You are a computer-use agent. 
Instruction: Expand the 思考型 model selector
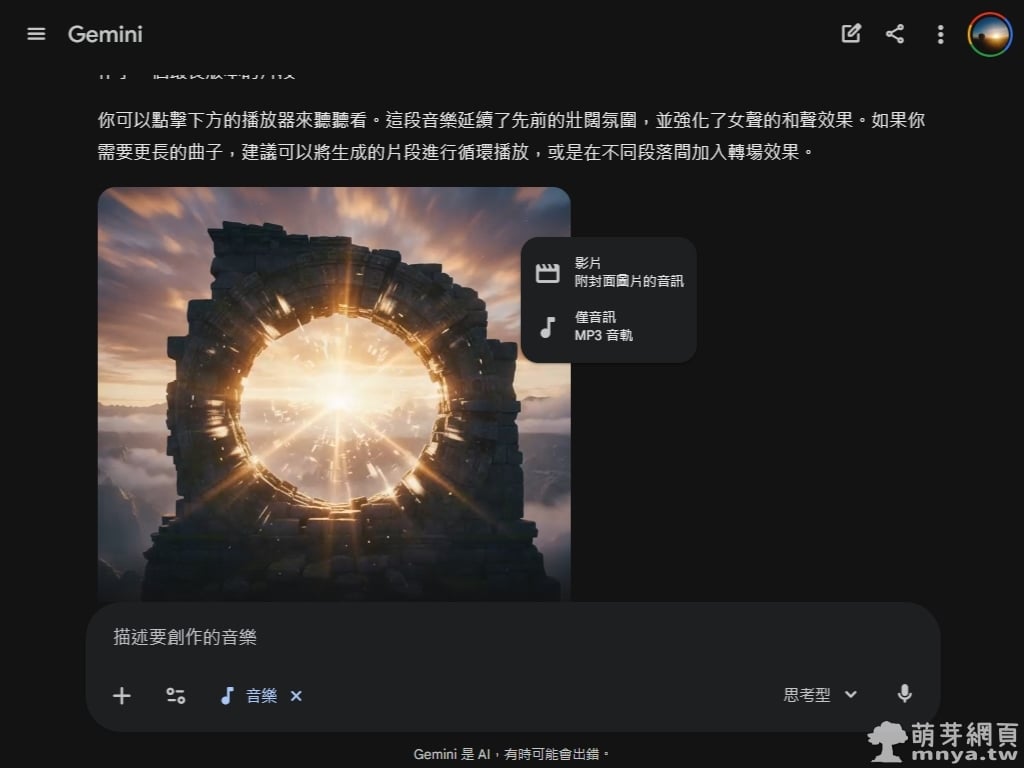click(x=807, y=695)
